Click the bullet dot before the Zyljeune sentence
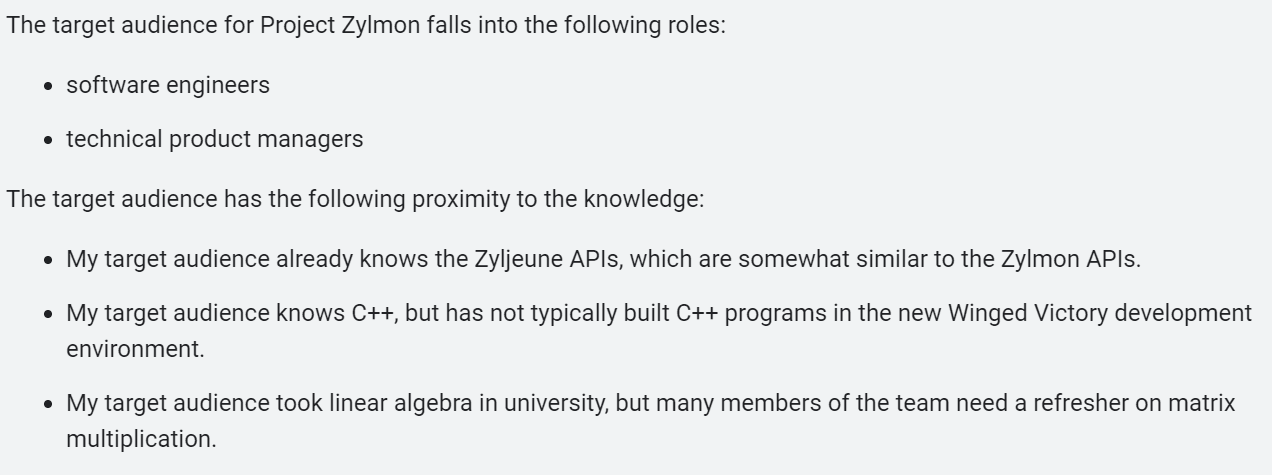 click(49, 260)
